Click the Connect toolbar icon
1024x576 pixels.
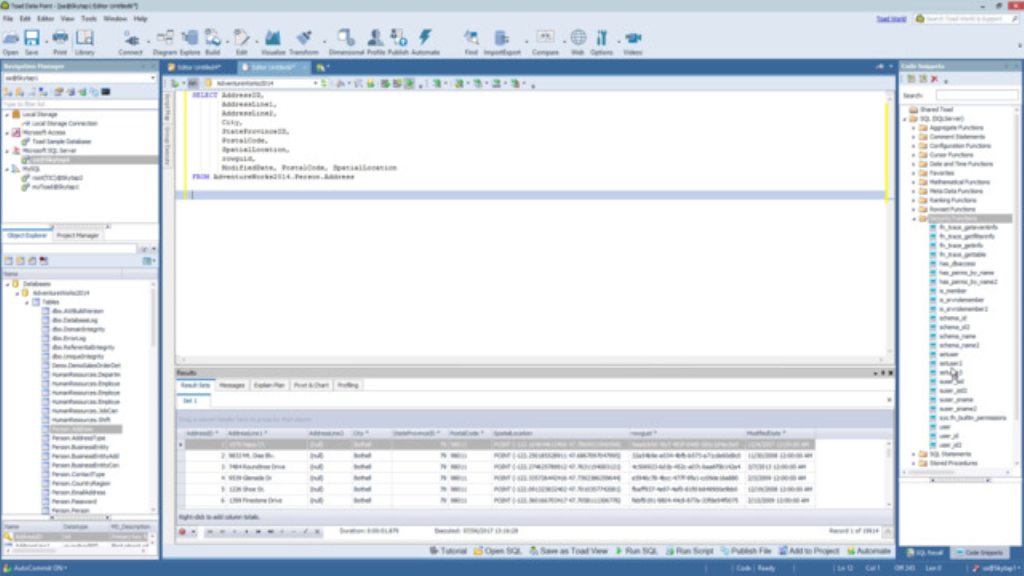pyautogui.click(x=131, y=39)
